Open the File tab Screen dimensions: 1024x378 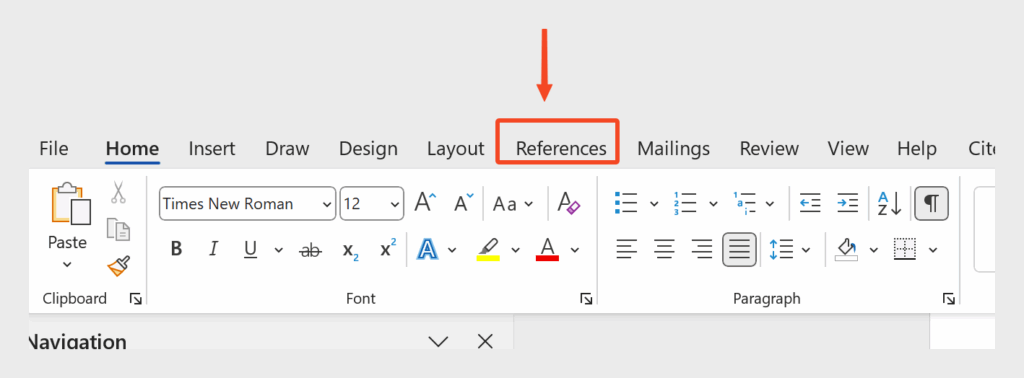point(54,148)
